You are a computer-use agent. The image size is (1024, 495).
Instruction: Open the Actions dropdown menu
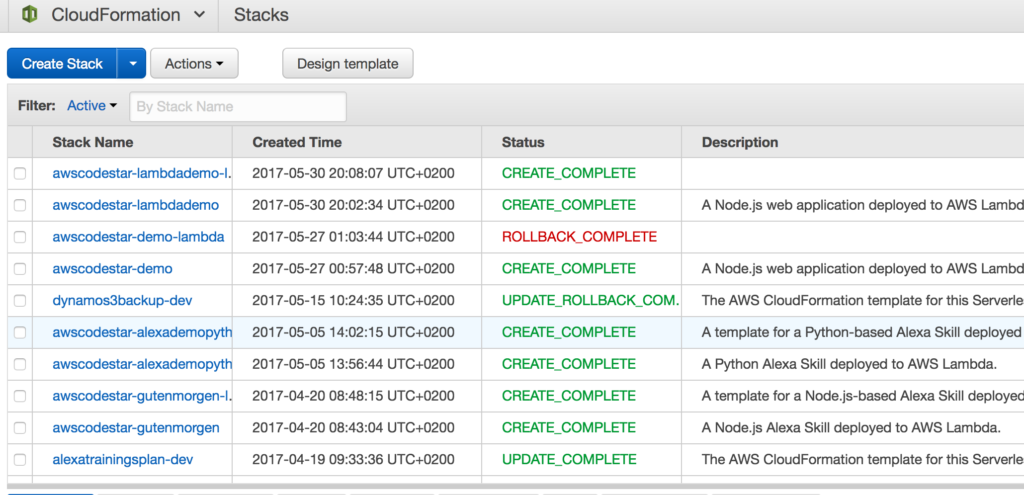(x=194, y=63)
